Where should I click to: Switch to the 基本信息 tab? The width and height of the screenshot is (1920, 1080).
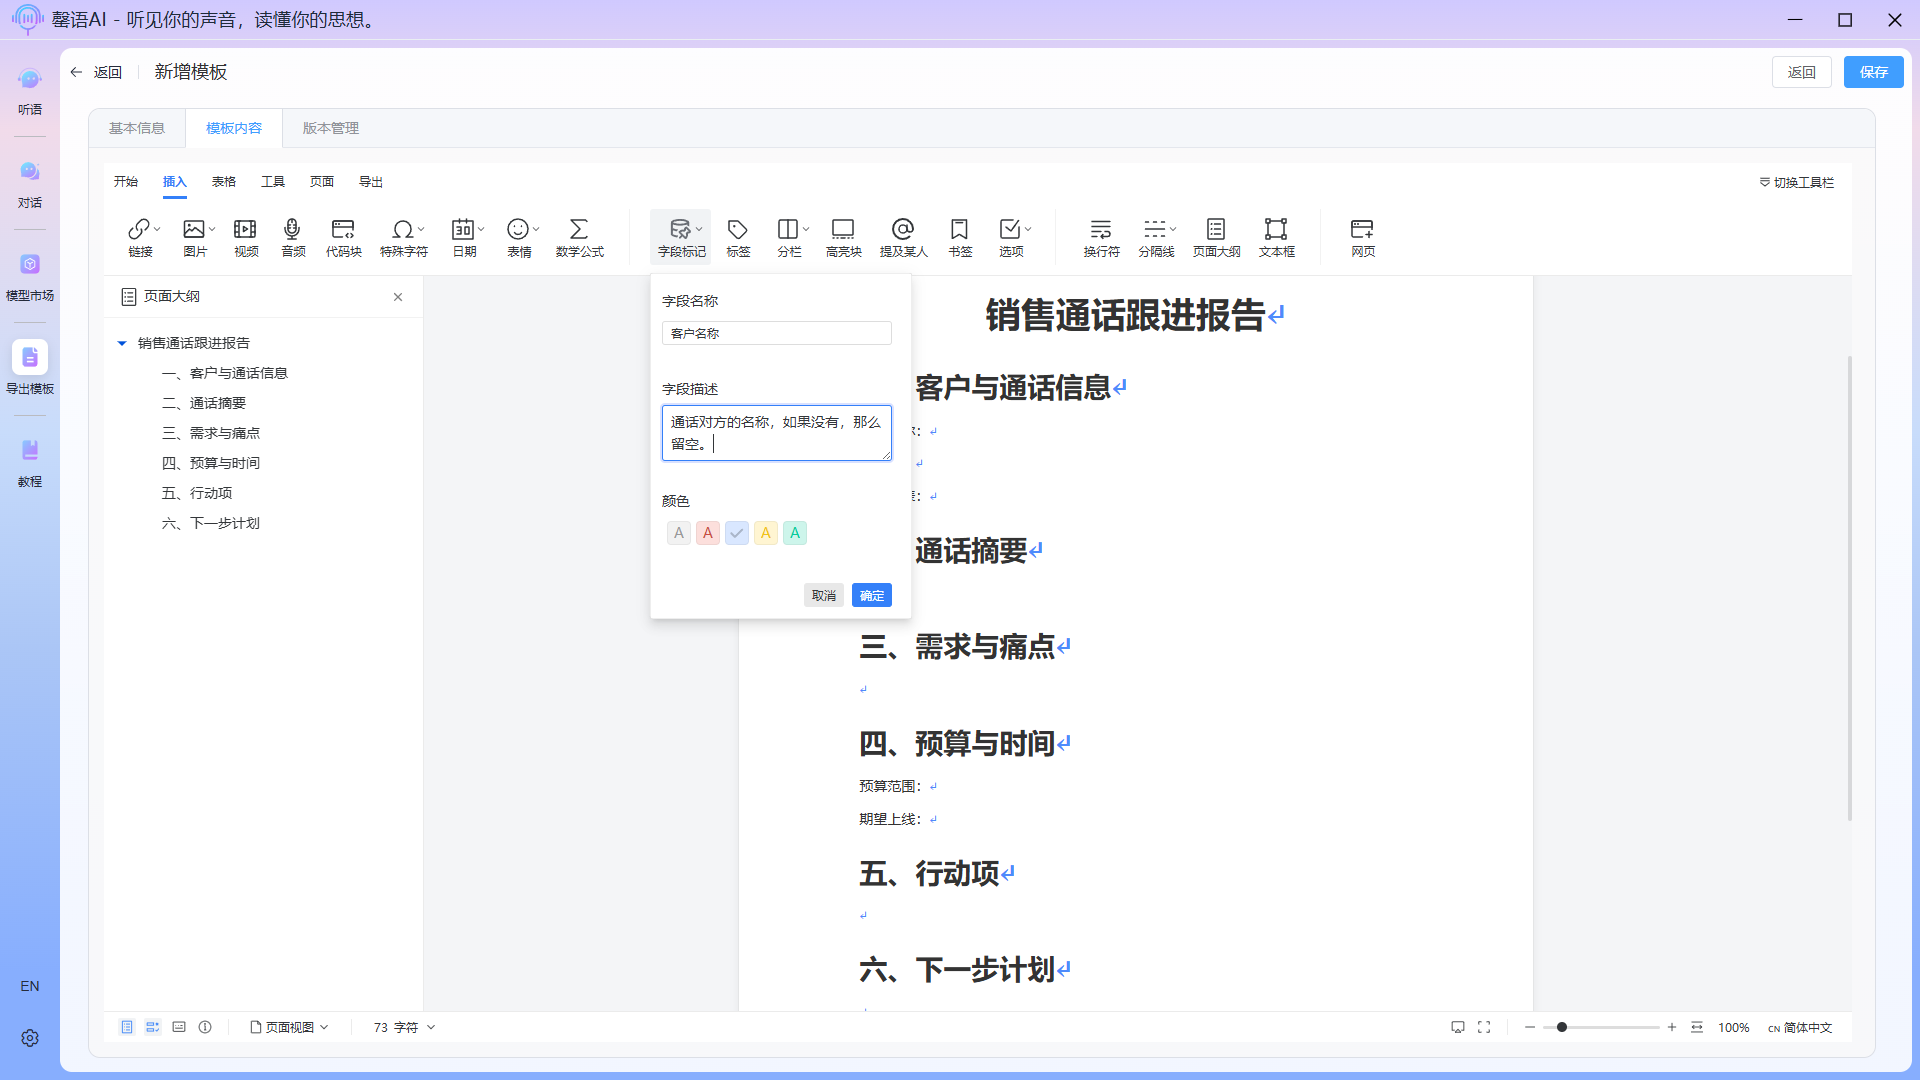coord(137,128)
